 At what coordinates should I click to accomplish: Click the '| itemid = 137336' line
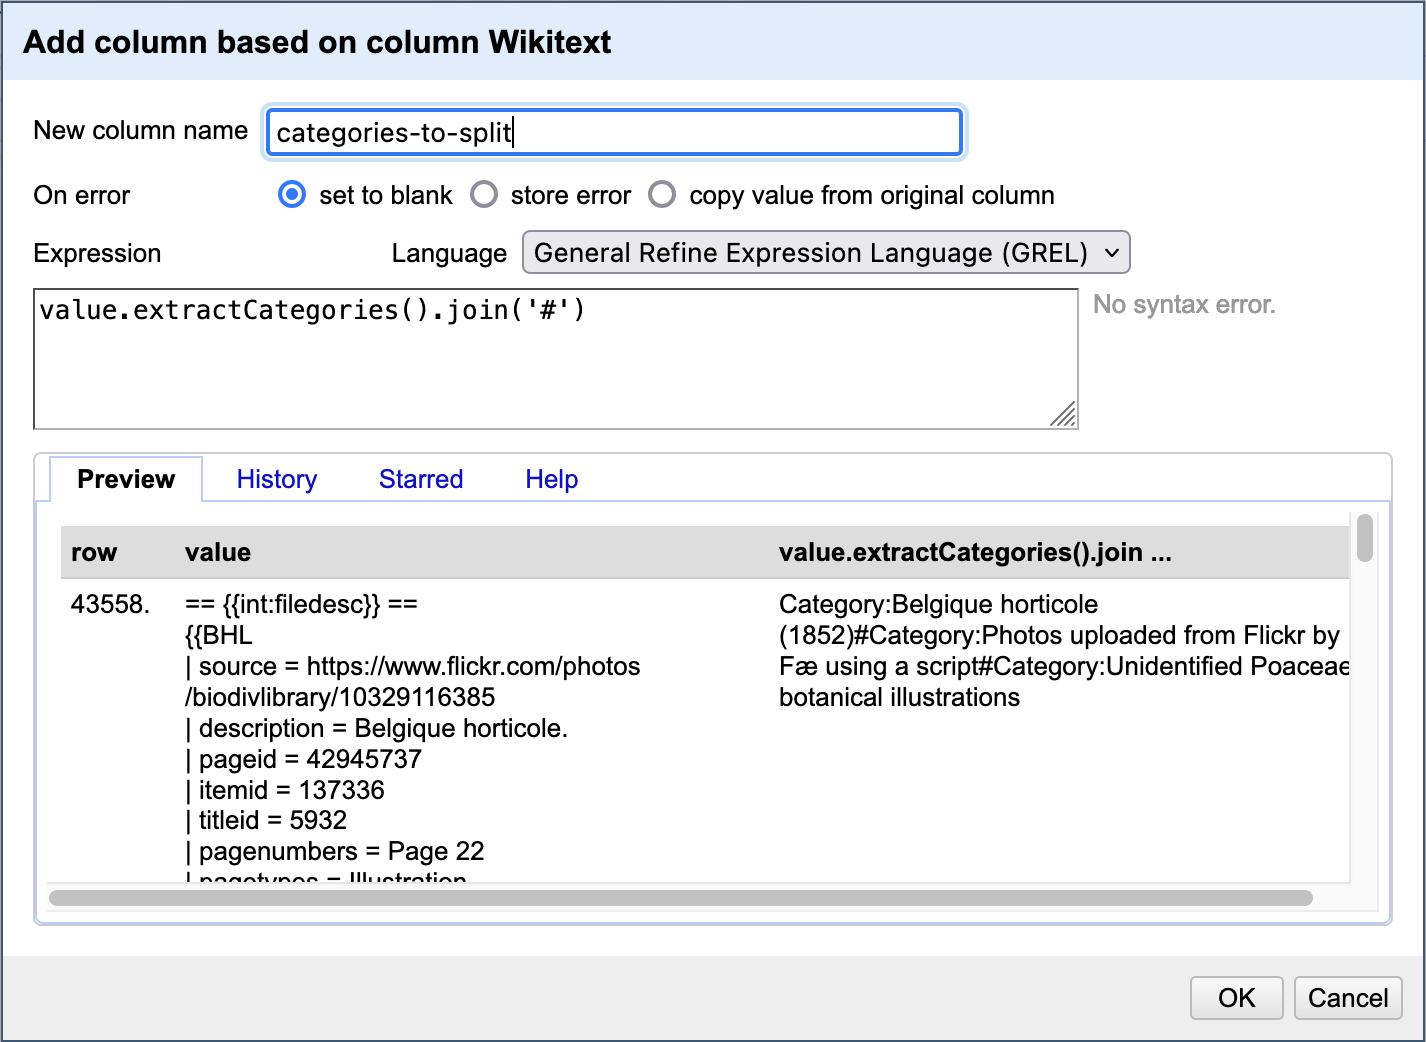pos(285,790)
